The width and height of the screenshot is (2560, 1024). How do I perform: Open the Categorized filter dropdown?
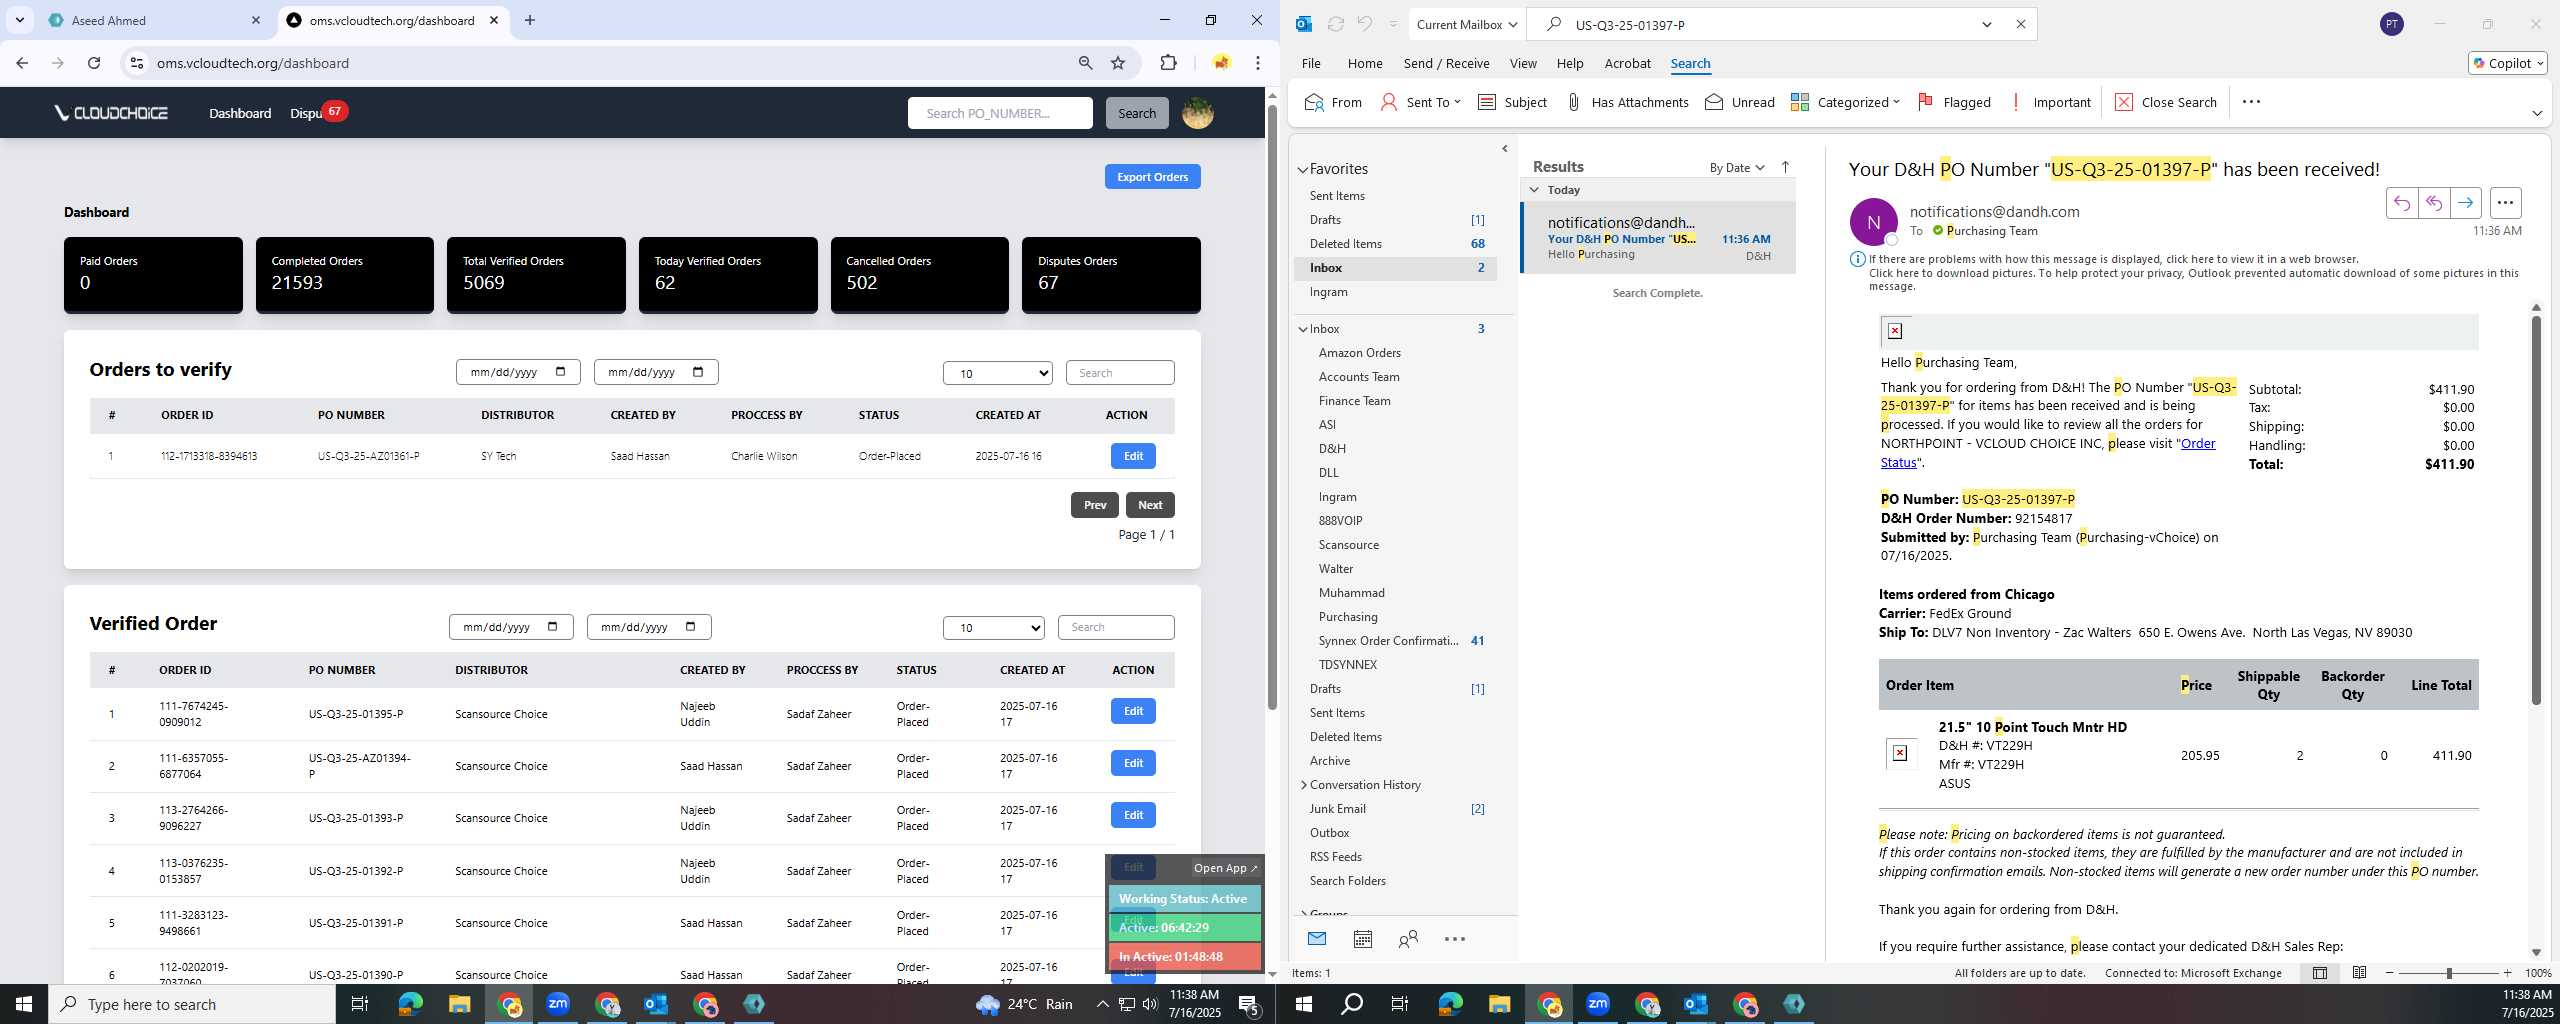click(1844, 102)
